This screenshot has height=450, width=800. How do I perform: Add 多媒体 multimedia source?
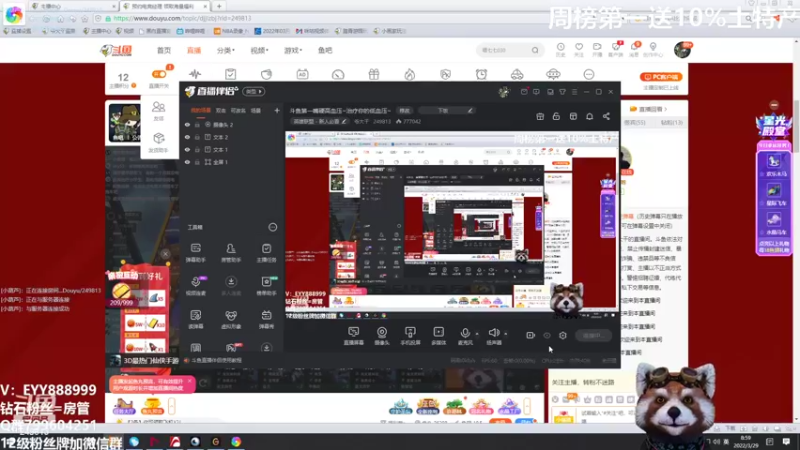pyautogui.click(x=438, y=336)
